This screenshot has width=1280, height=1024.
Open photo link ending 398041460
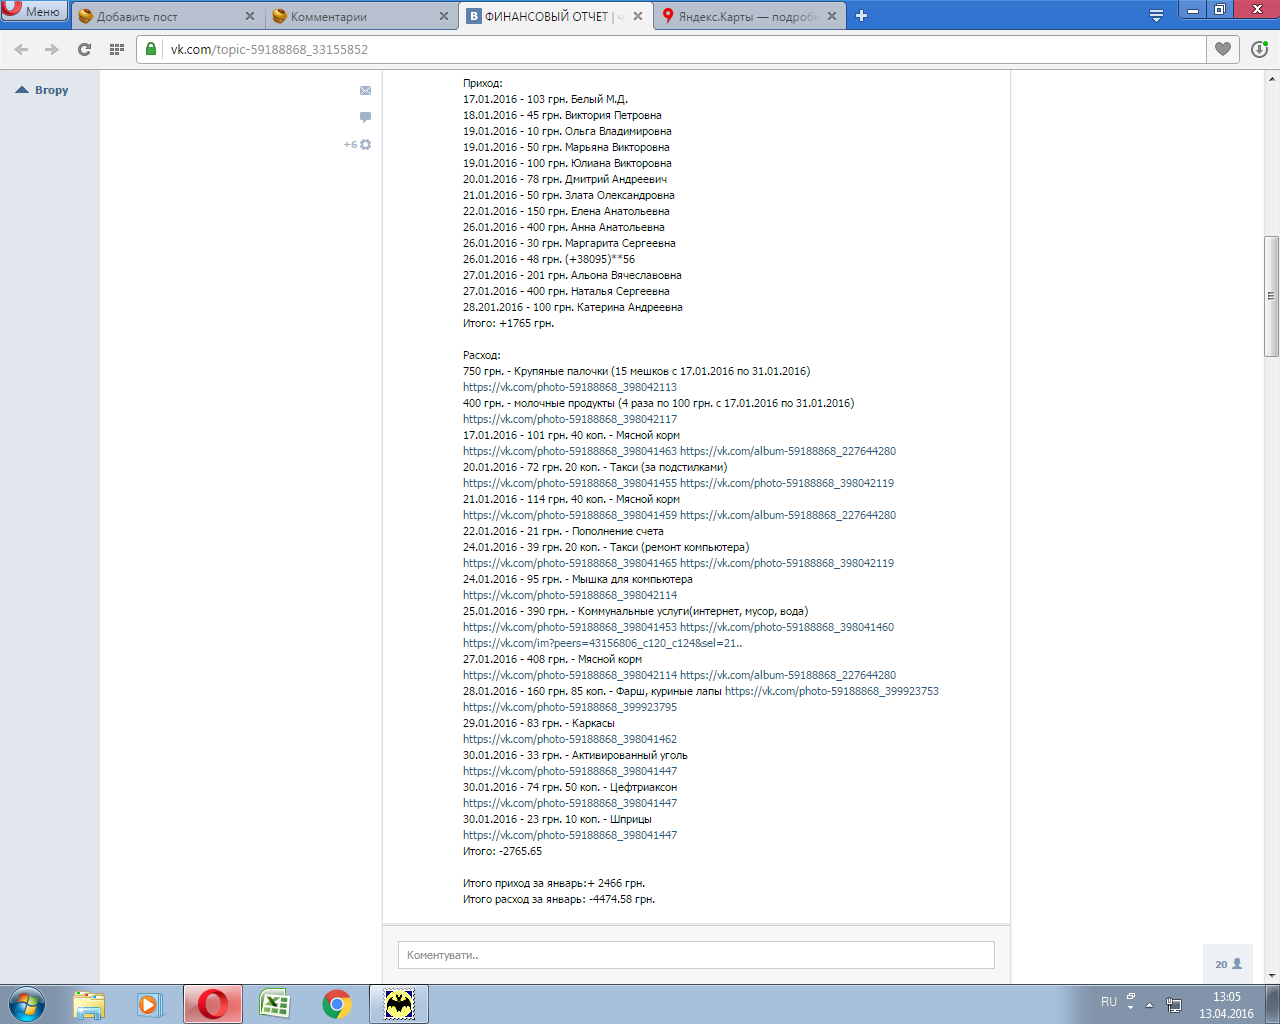787,627
